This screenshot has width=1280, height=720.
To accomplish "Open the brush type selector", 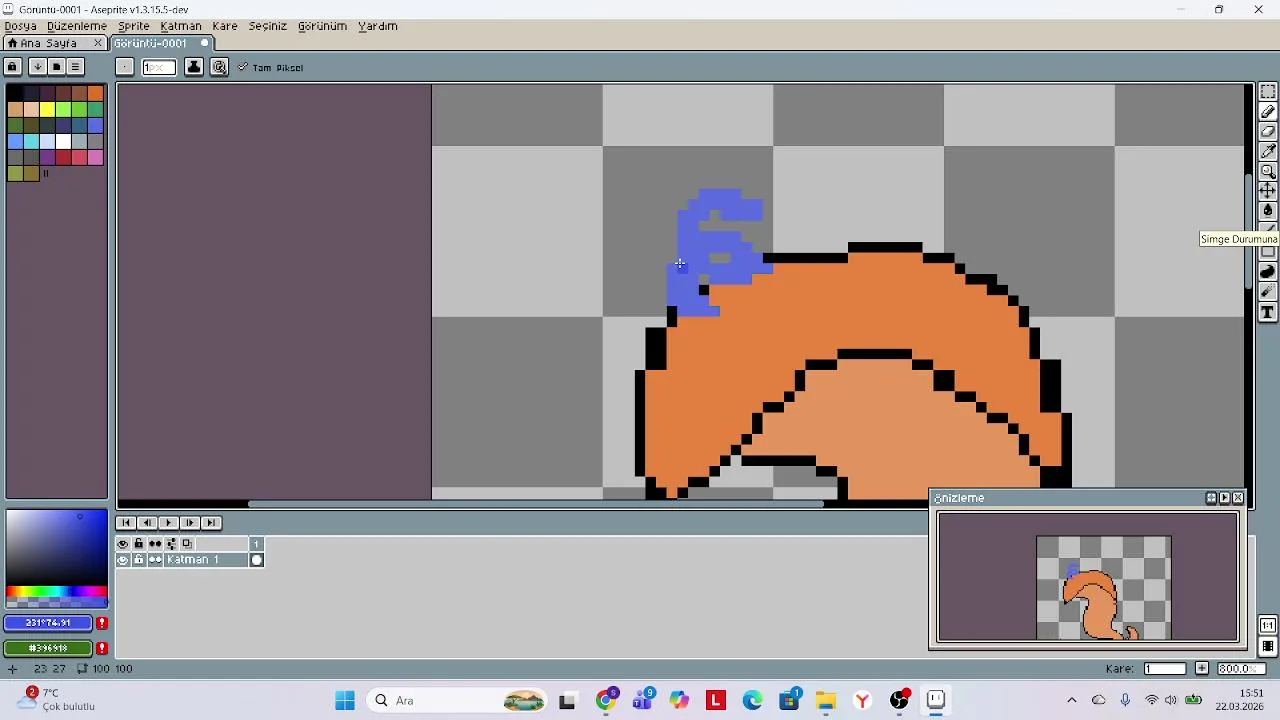I will tap(124, 67).
